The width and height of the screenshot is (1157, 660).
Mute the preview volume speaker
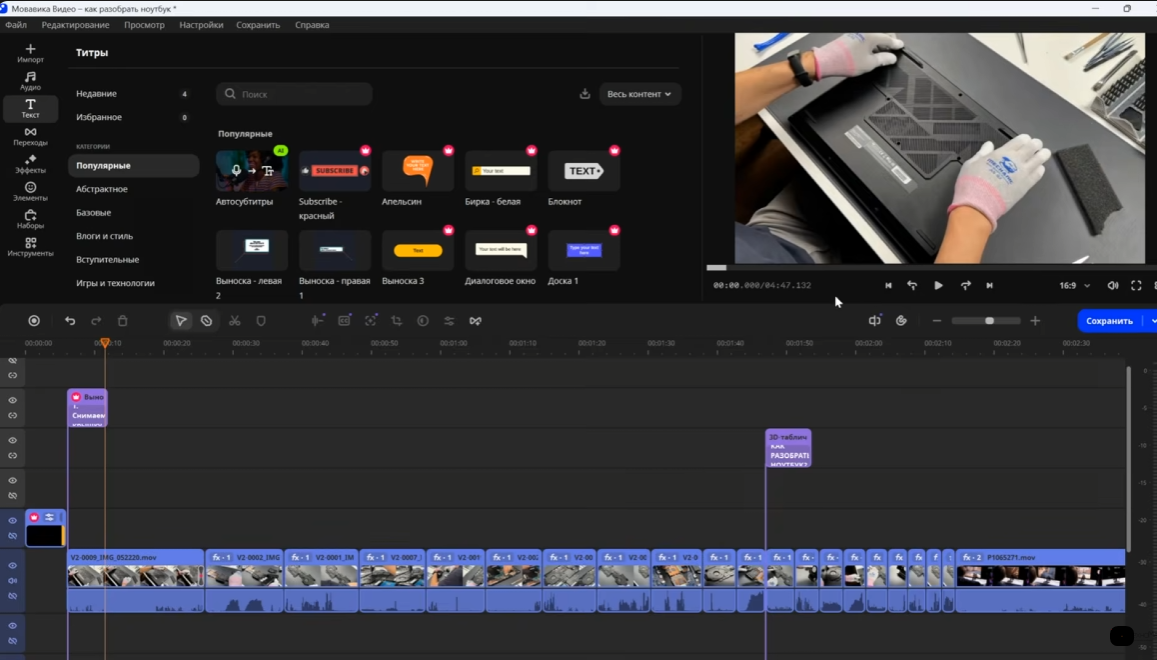1113,286
